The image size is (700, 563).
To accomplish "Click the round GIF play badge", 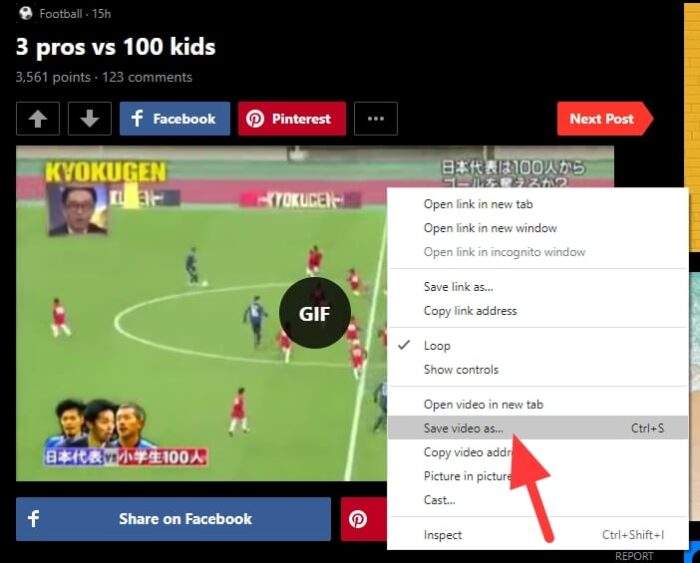I will point(315,313).
